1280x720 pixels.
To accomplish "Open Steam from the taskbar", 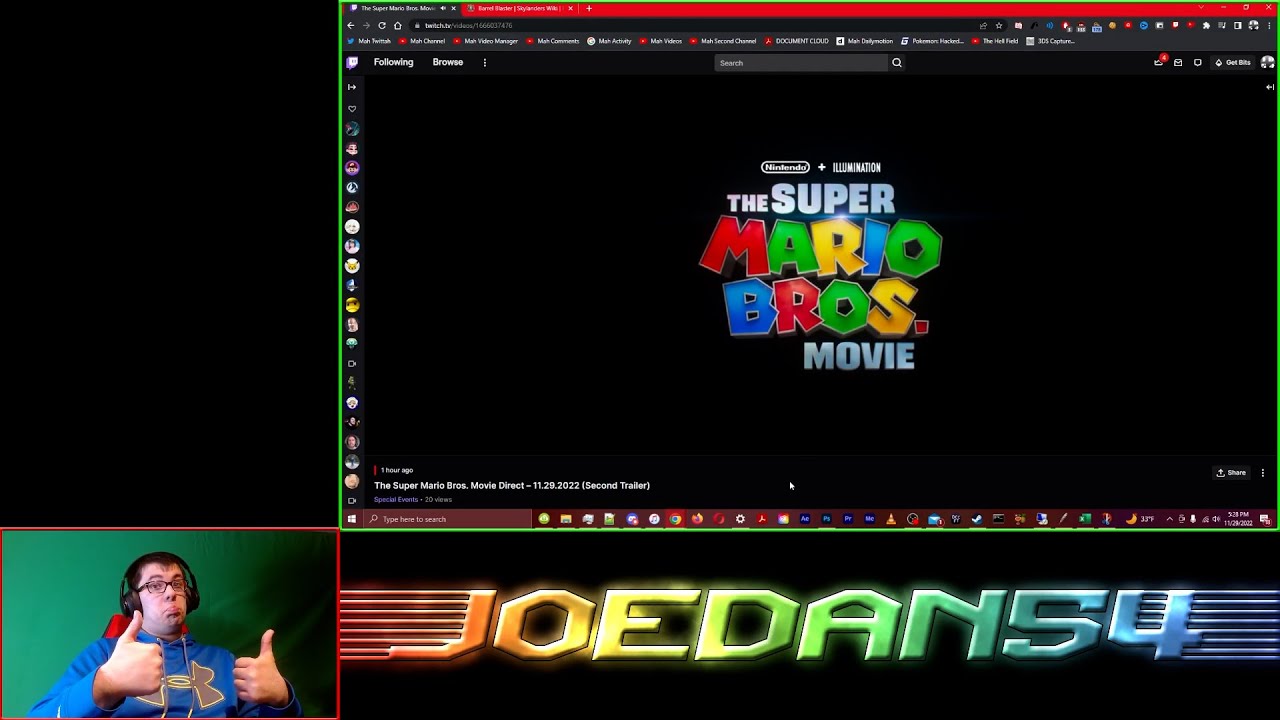I will [x=977, y=519].
